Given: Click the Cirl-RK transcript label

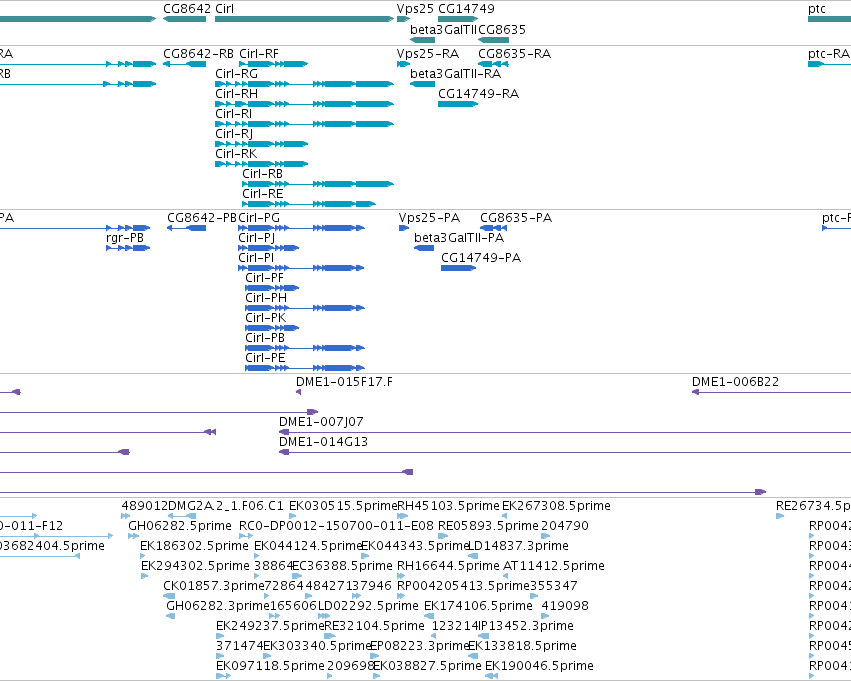Looking at the screenshot, I should click(x=236, y=154).
